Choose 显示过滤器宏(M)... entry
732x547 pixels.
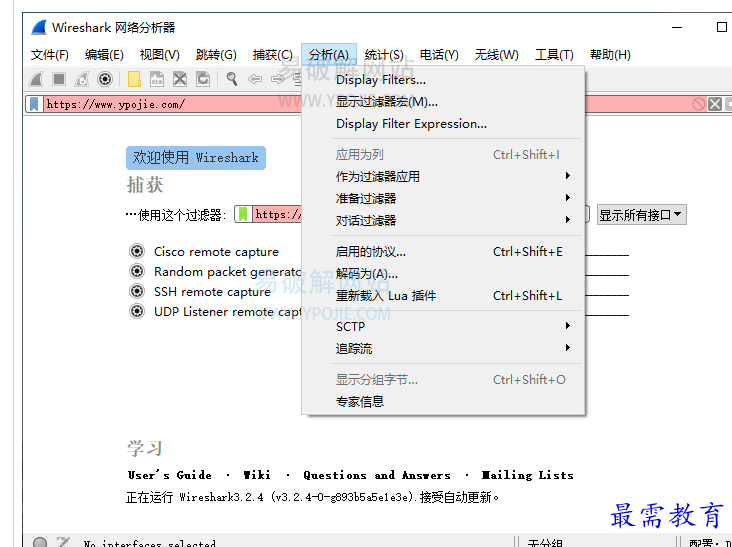pos(443,102)
